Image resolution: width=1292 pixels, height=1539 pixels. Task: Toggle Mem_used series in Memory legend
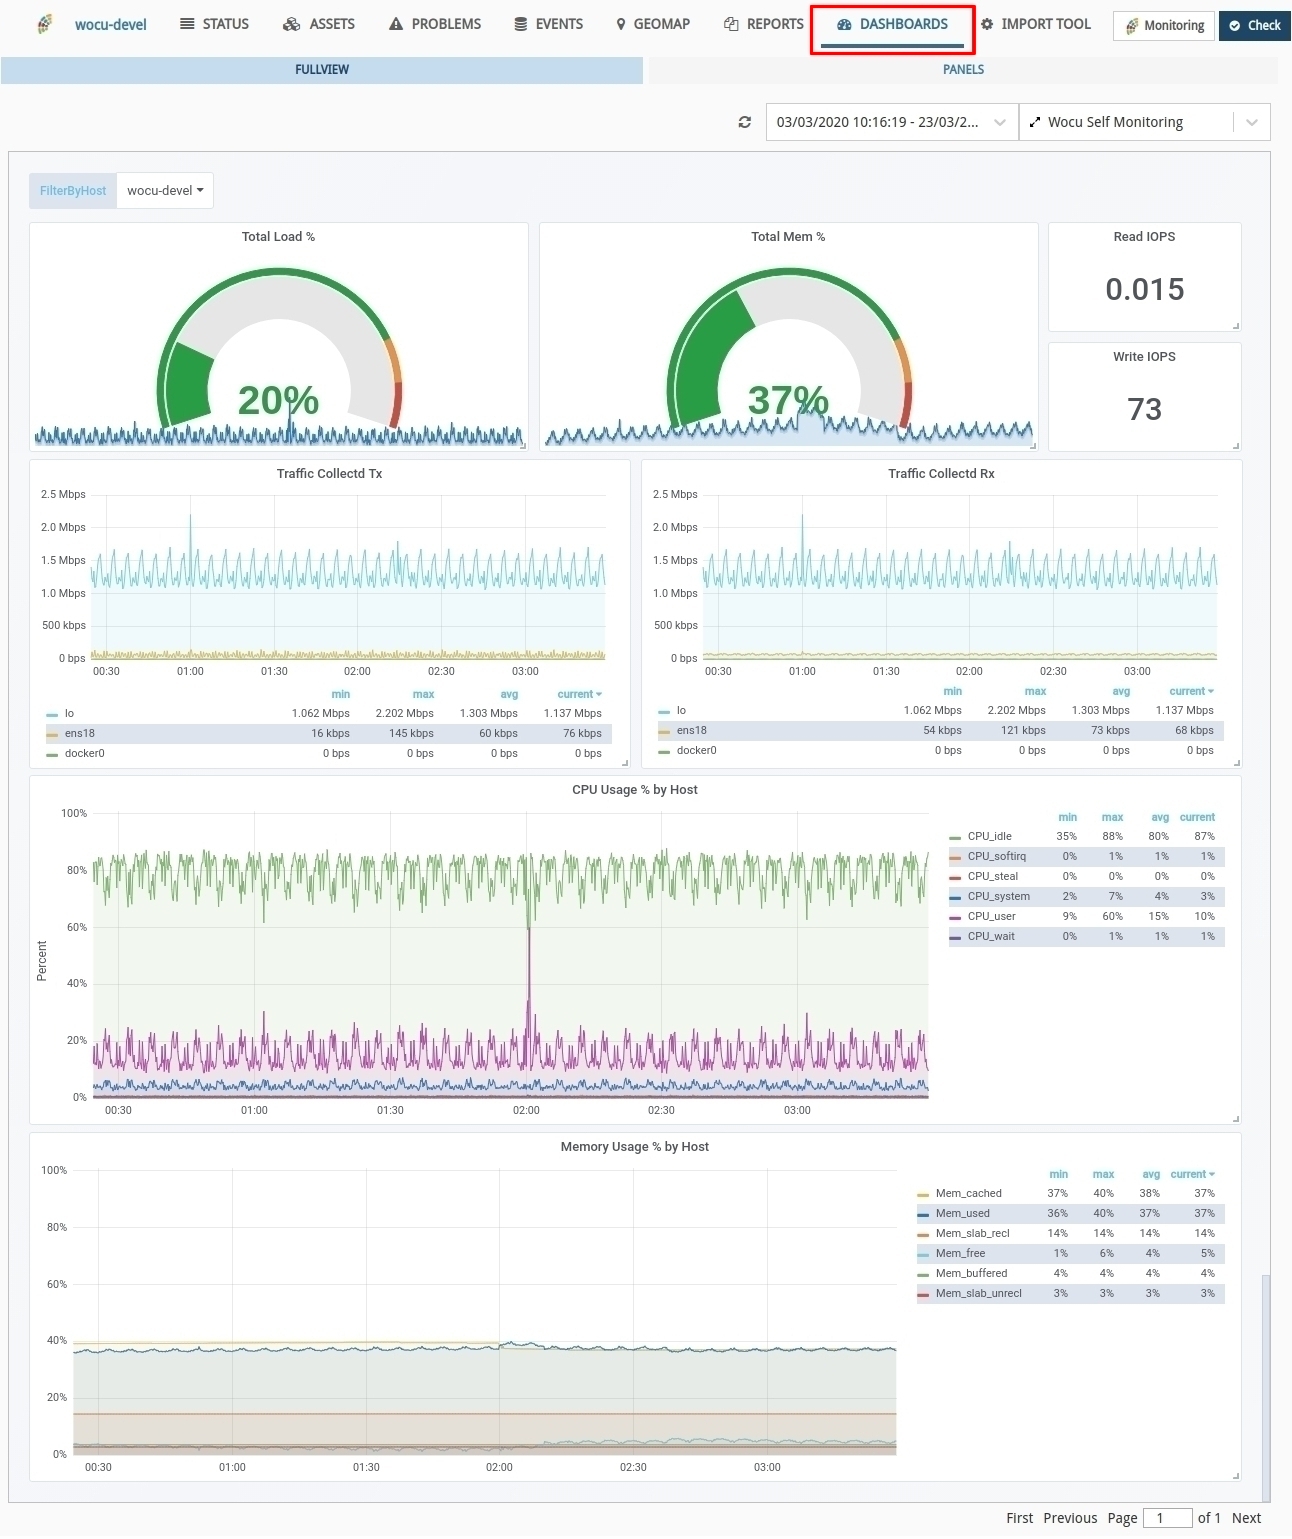(963, 1214)
